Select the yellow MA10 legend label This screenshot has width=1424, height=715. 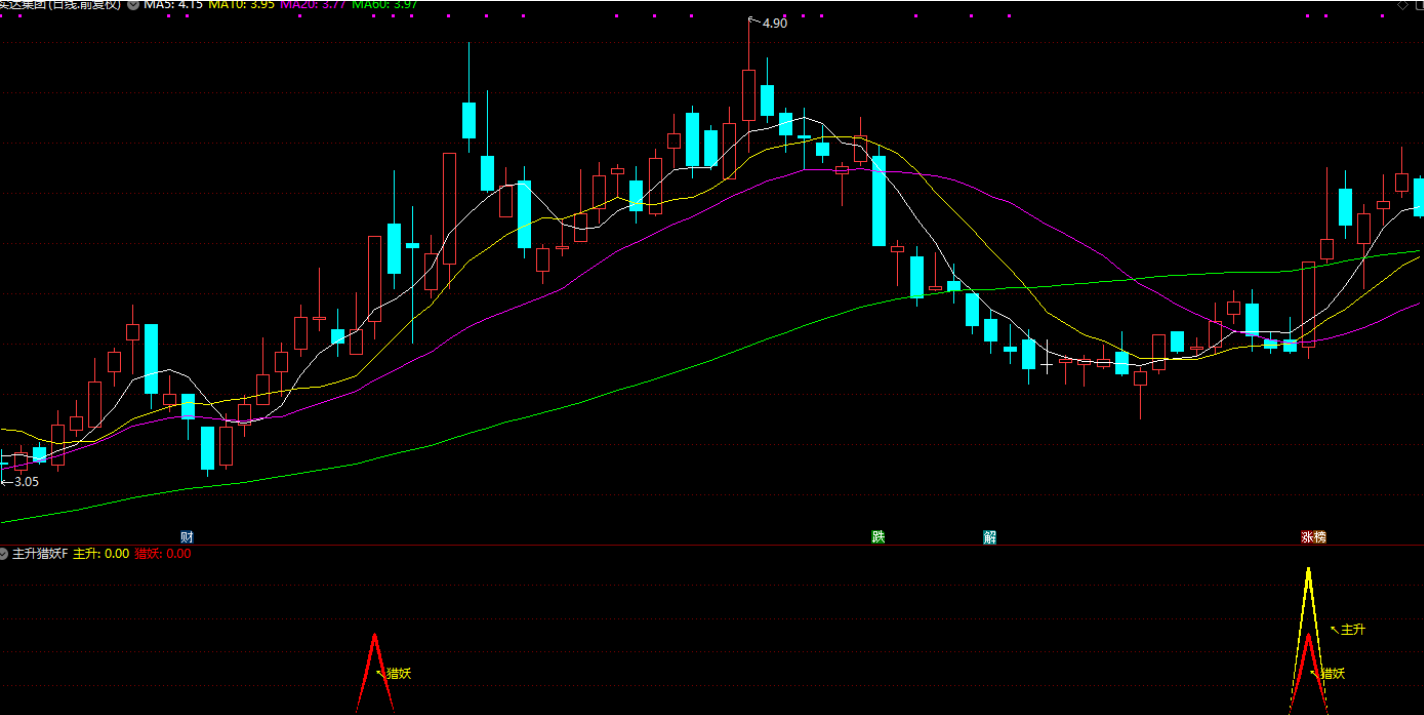point(241,5)
